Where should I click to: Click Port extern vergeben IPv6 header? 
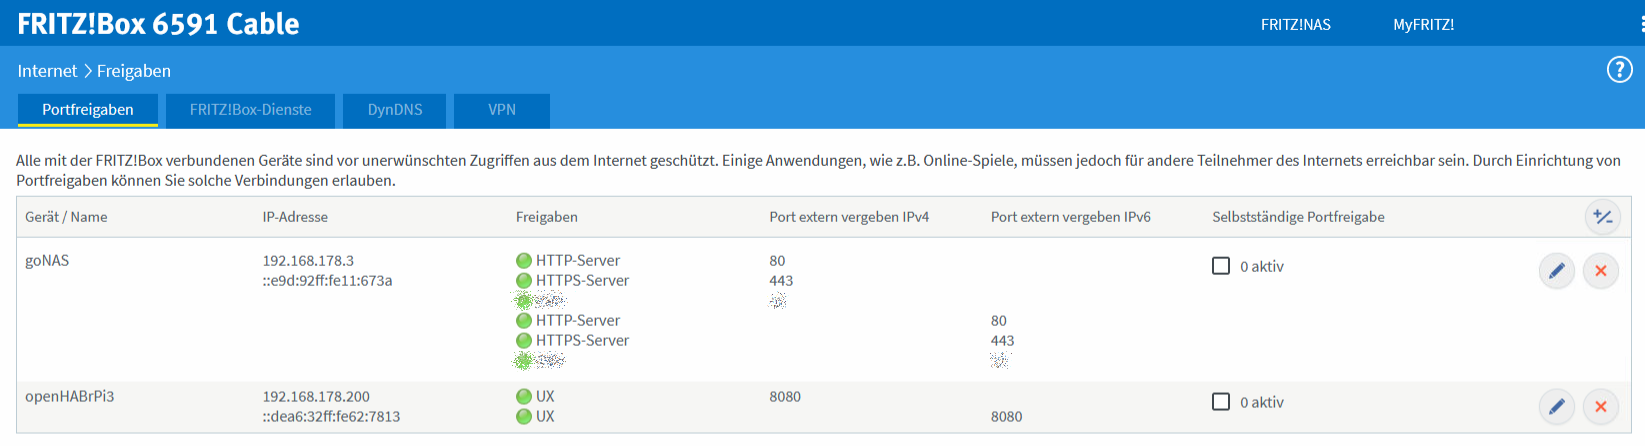point(1071,217)
